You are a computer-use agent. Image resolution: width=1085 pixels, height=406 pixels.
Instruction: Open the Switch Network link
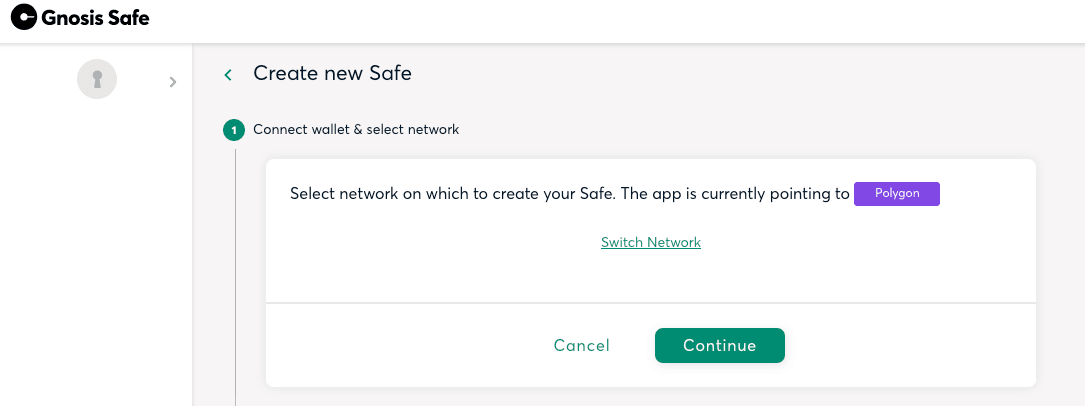coord(650,243)
